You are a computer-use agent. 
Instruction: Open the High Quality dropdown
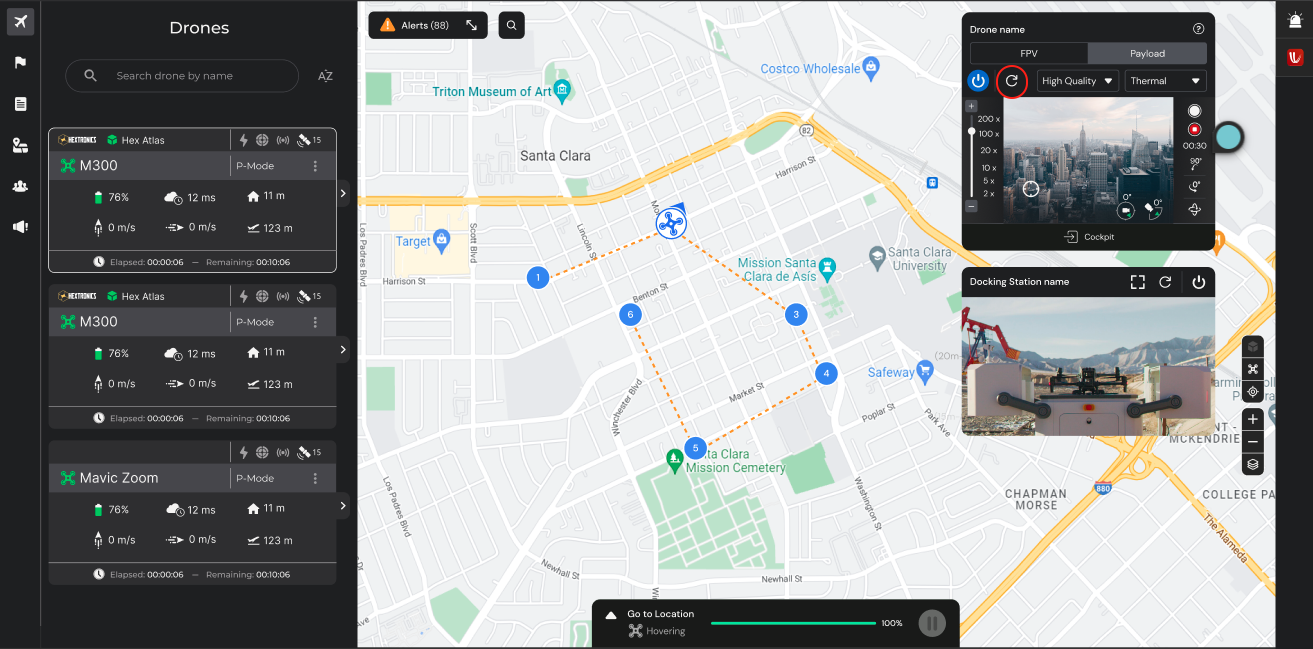pos(1077,81)
